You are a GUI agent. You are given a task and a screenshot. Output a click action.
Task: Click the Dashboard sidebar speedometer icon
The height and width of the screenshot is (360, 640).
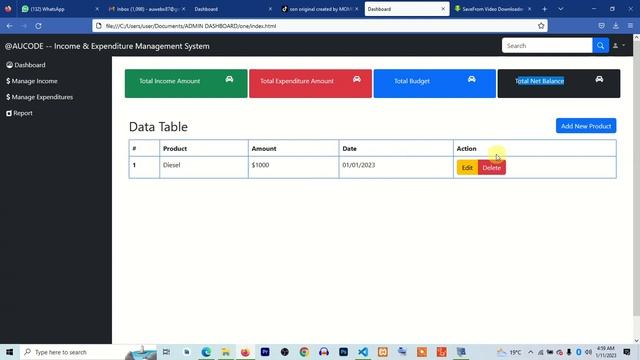[x=9, y=65]
